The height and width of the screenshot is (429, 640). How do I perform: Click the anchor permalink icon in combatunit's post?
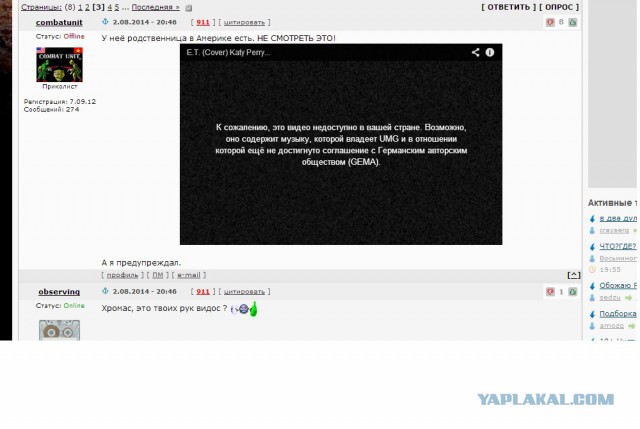click(x=105, y=22)
